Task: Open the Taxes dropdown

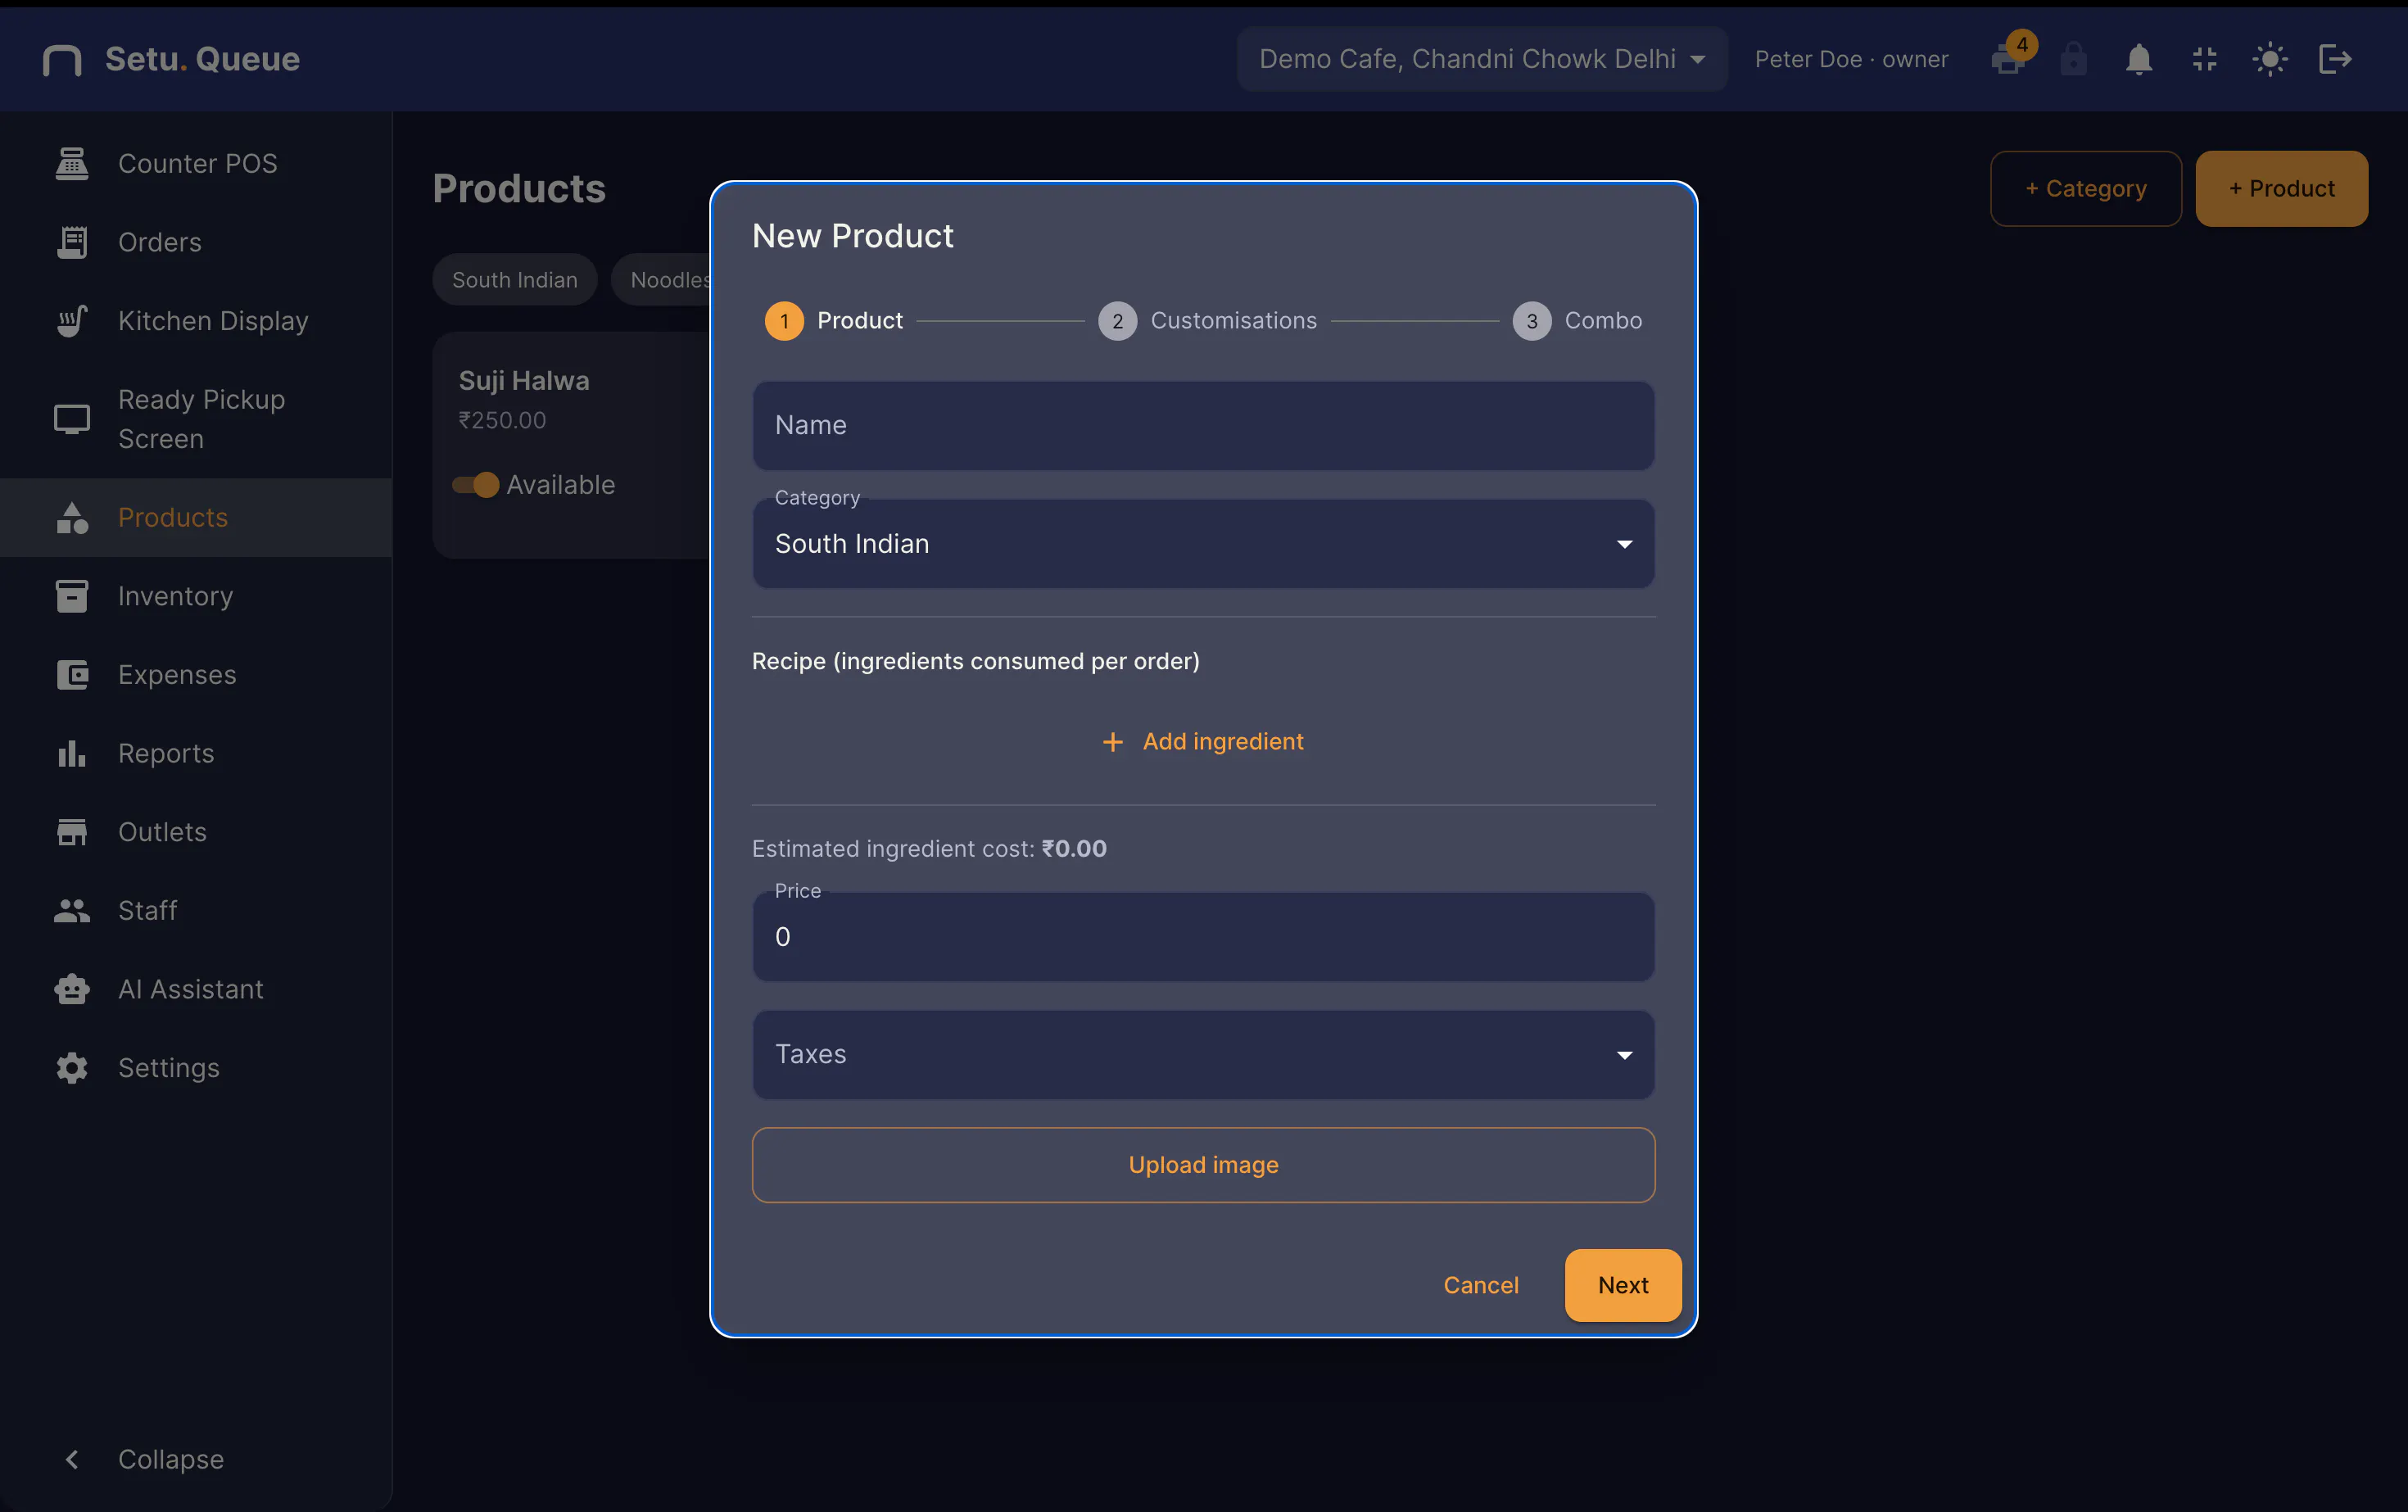Action: click(1203, 1055)
